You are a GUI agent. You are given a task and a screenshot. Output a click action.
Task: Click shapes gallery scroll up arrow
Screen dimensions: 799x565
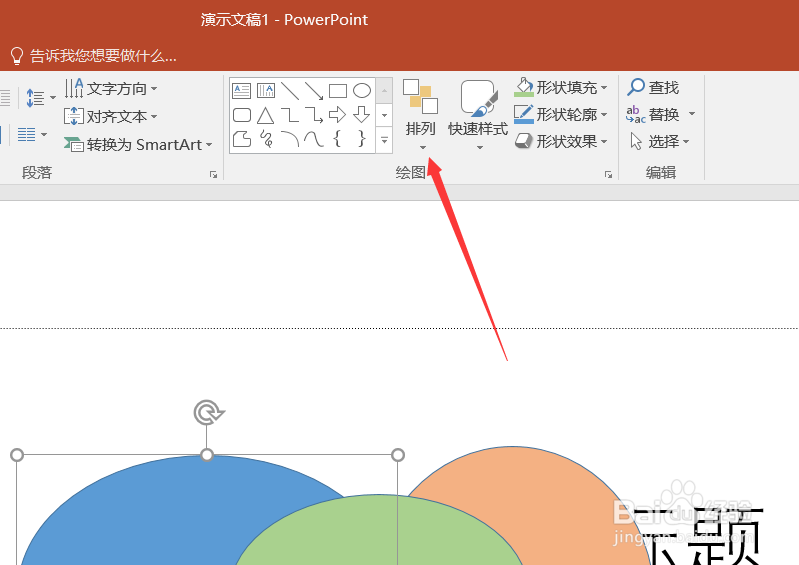coord(385,91)
